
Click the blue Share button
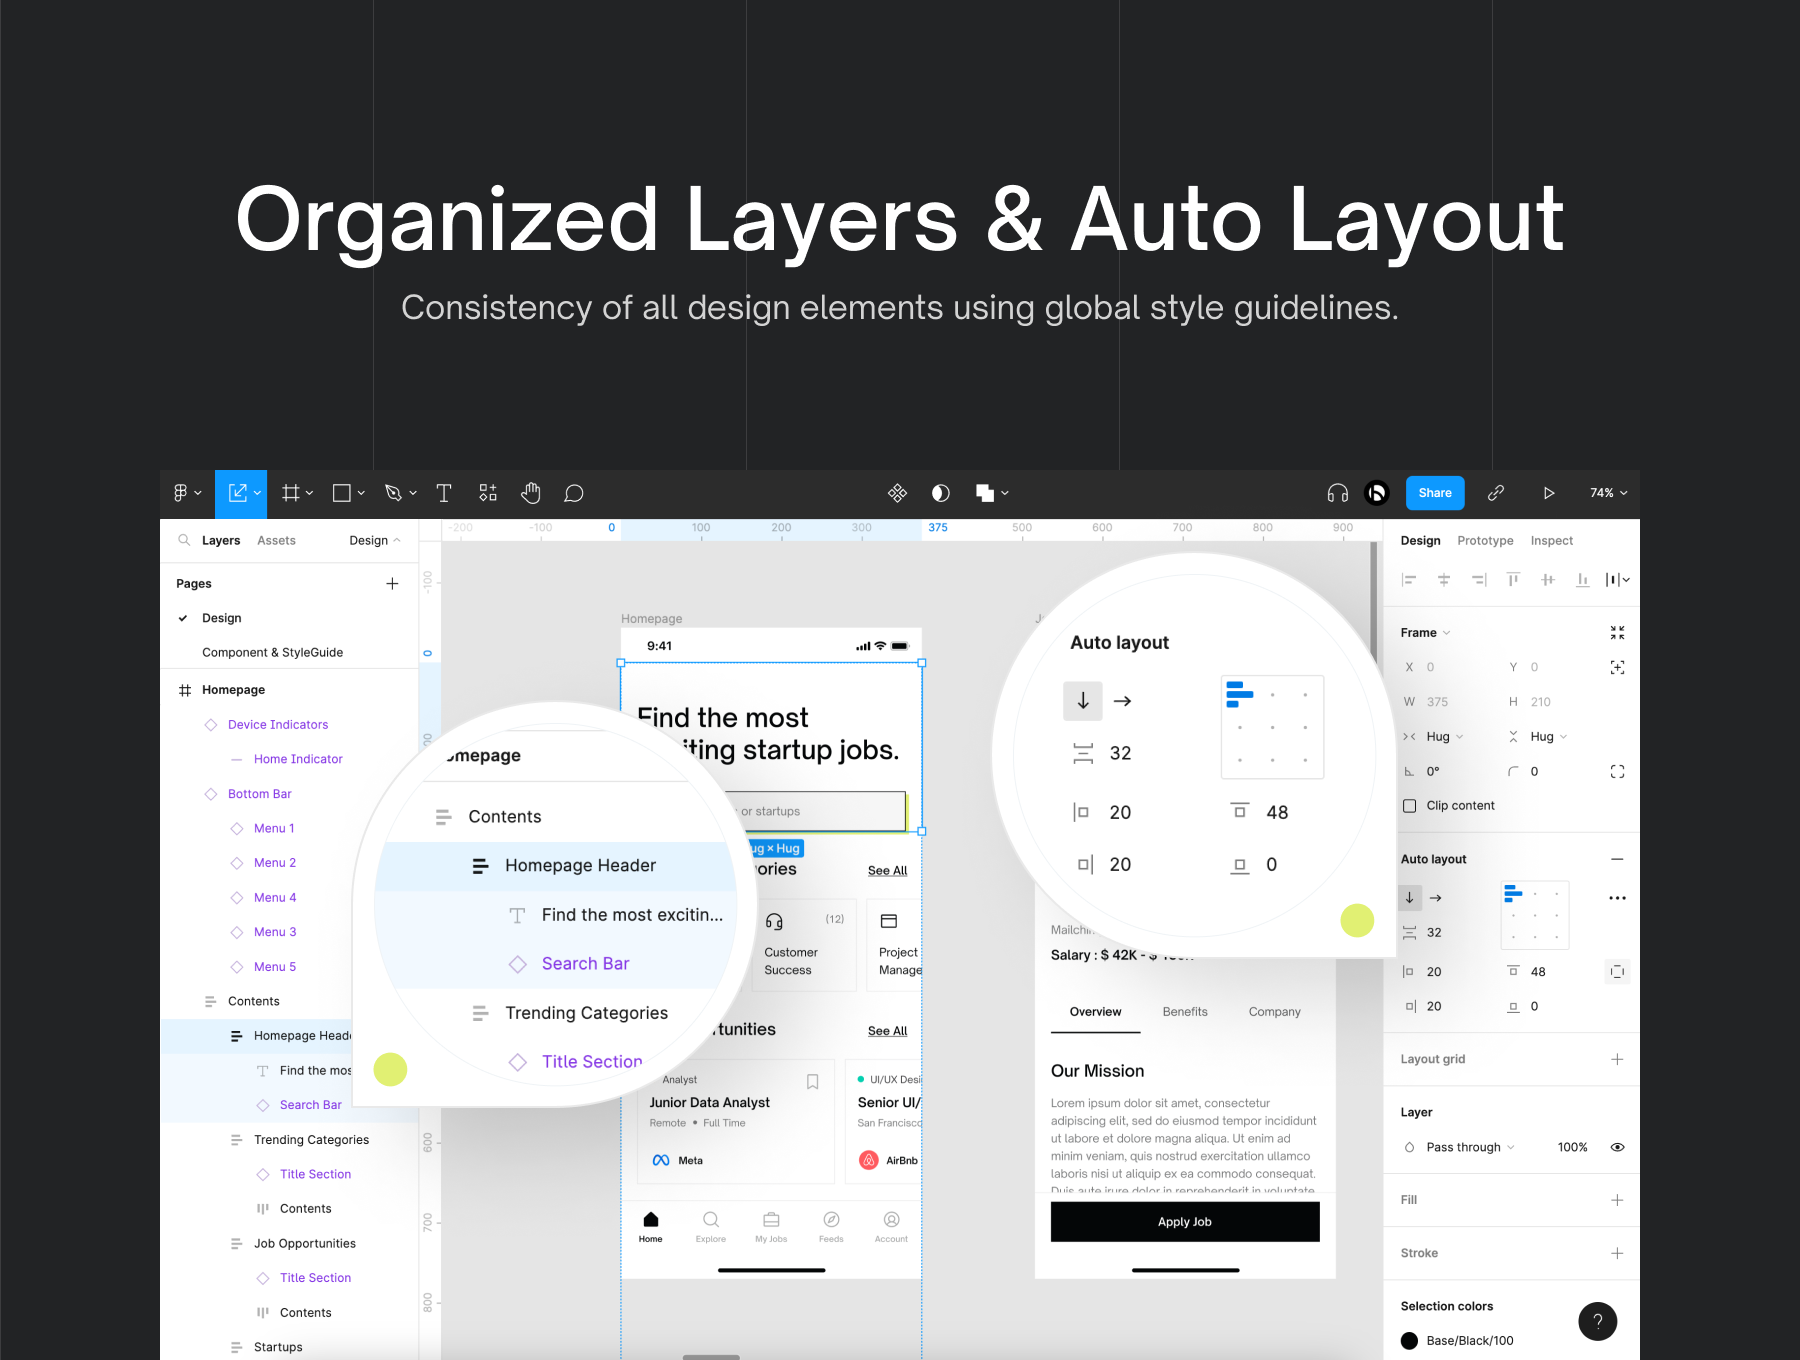click(1434, 493)
